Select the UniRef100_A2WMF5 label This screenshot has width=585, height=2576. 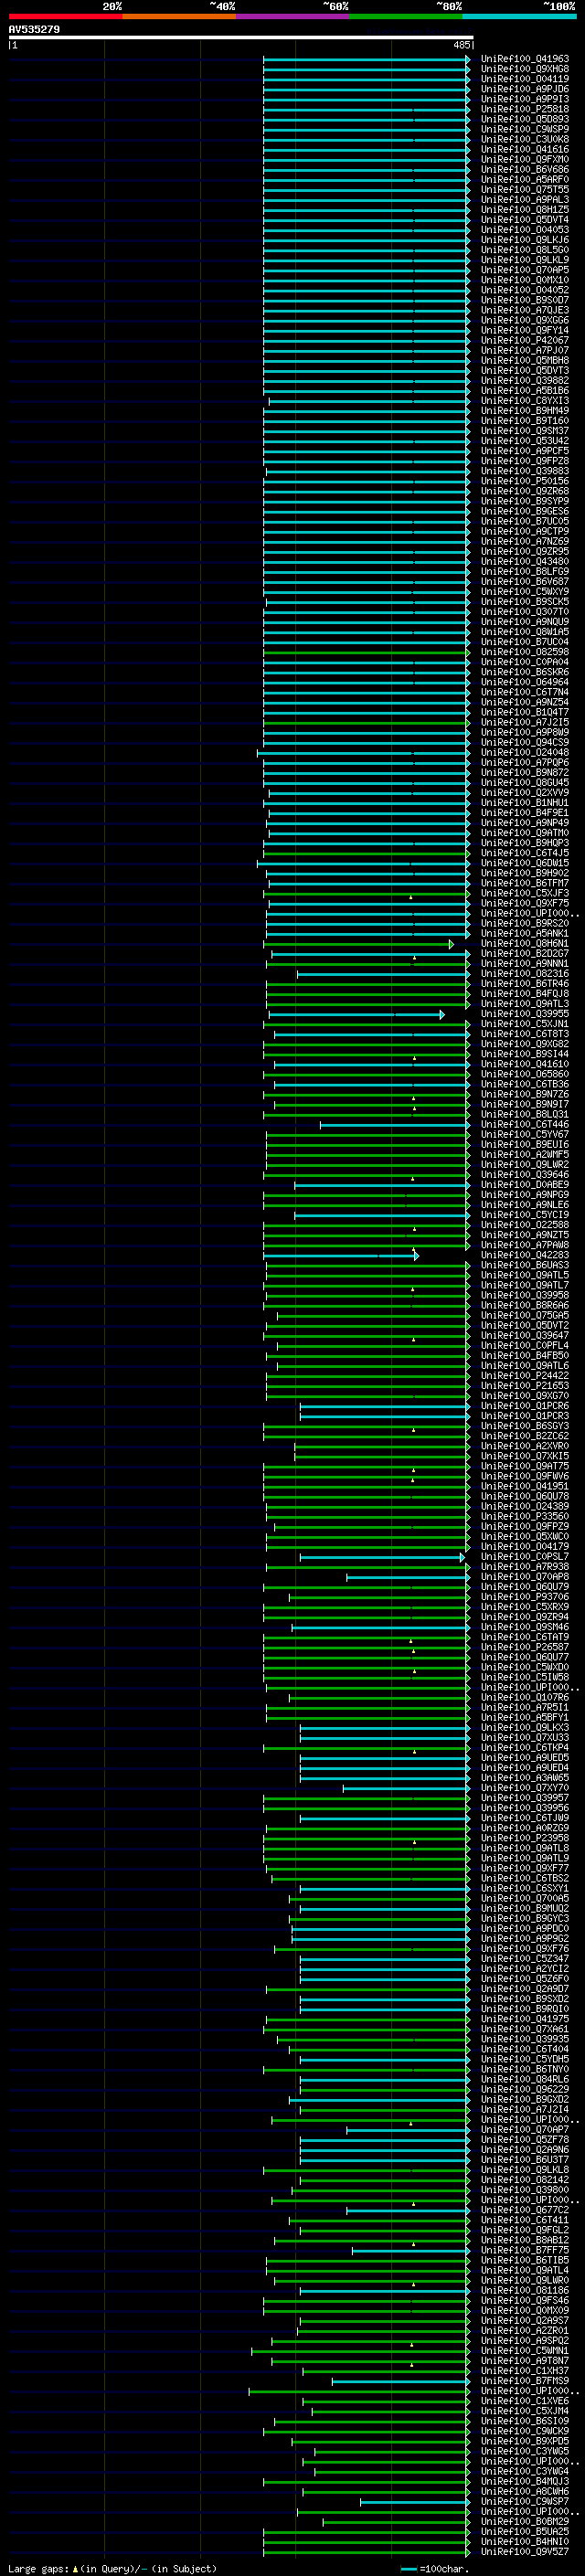[524, 1155]
